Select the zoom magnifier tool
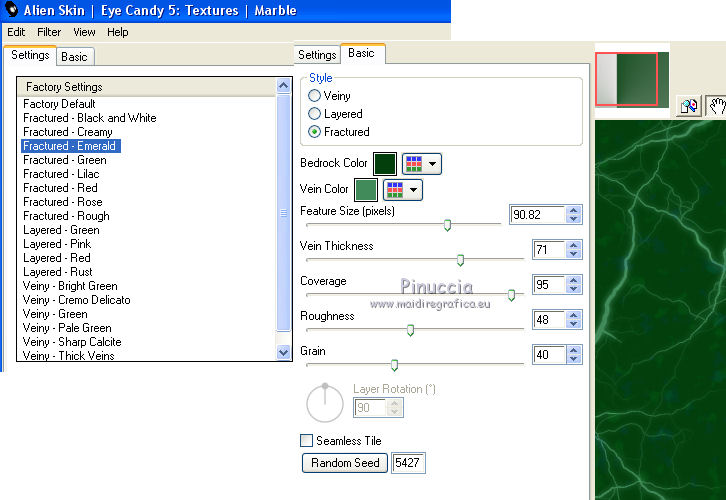This screenshot has width=726, height=500. 688,106
